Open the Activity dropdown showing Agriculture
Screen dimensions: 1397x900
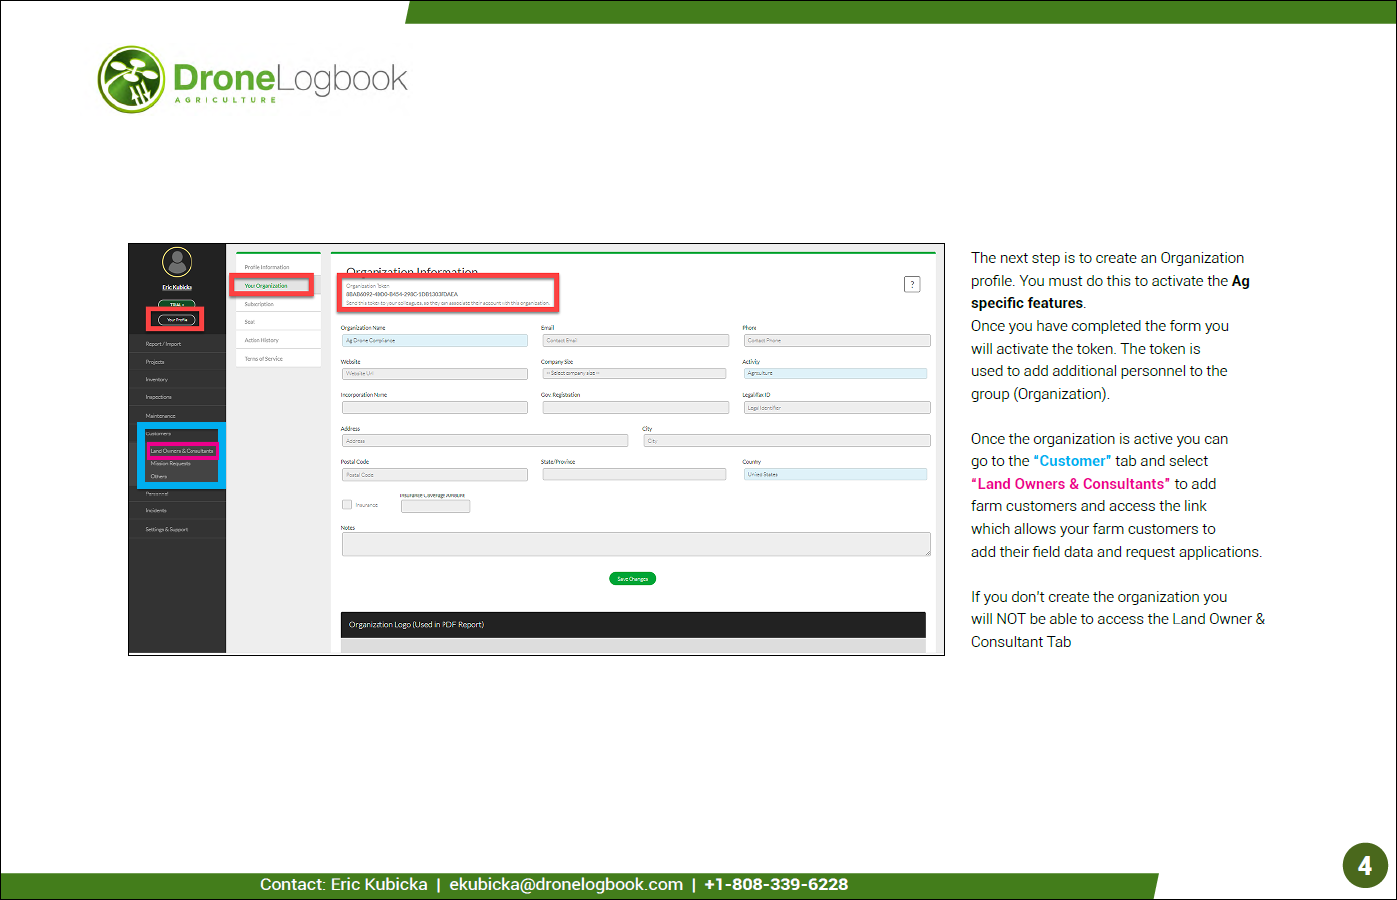point(835,374)
